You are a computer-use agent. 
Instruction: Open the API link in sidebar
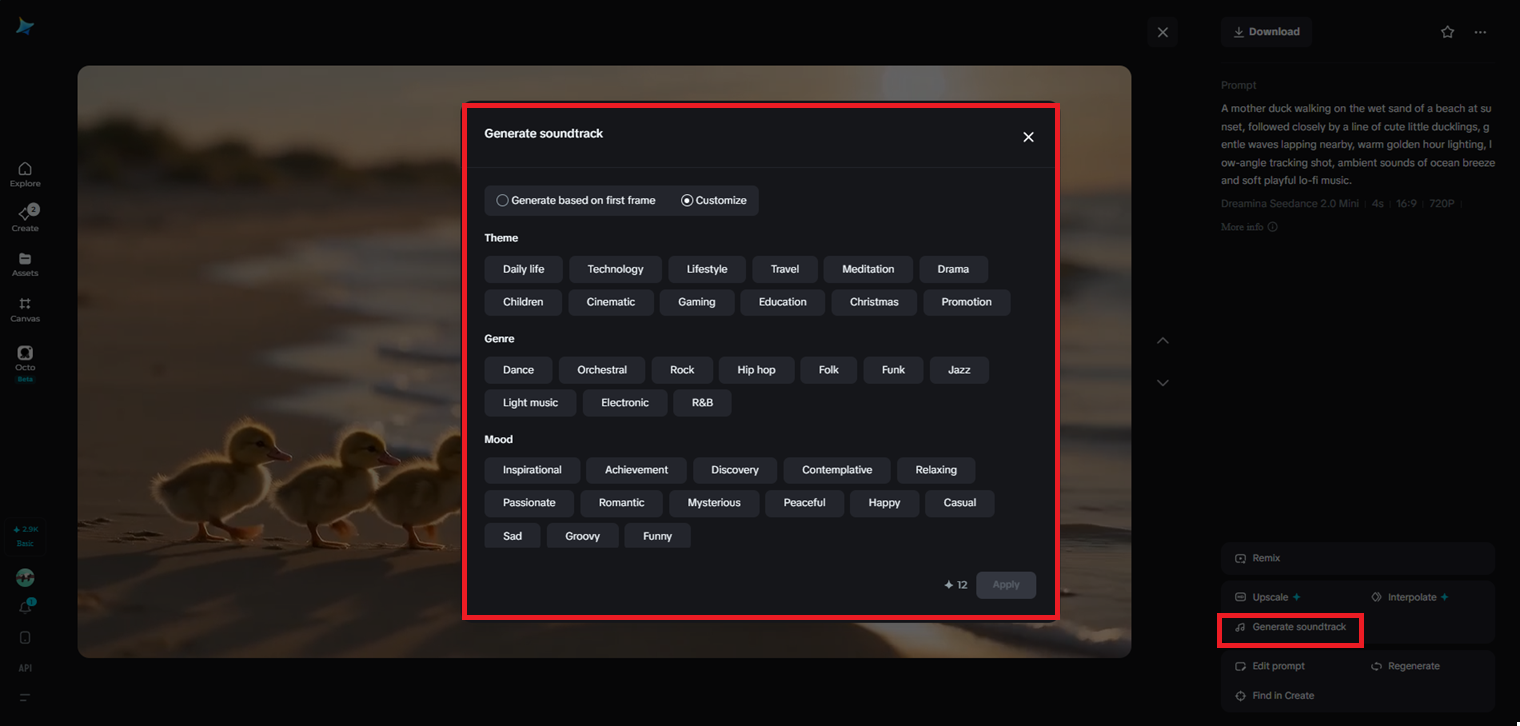[25, 667]
